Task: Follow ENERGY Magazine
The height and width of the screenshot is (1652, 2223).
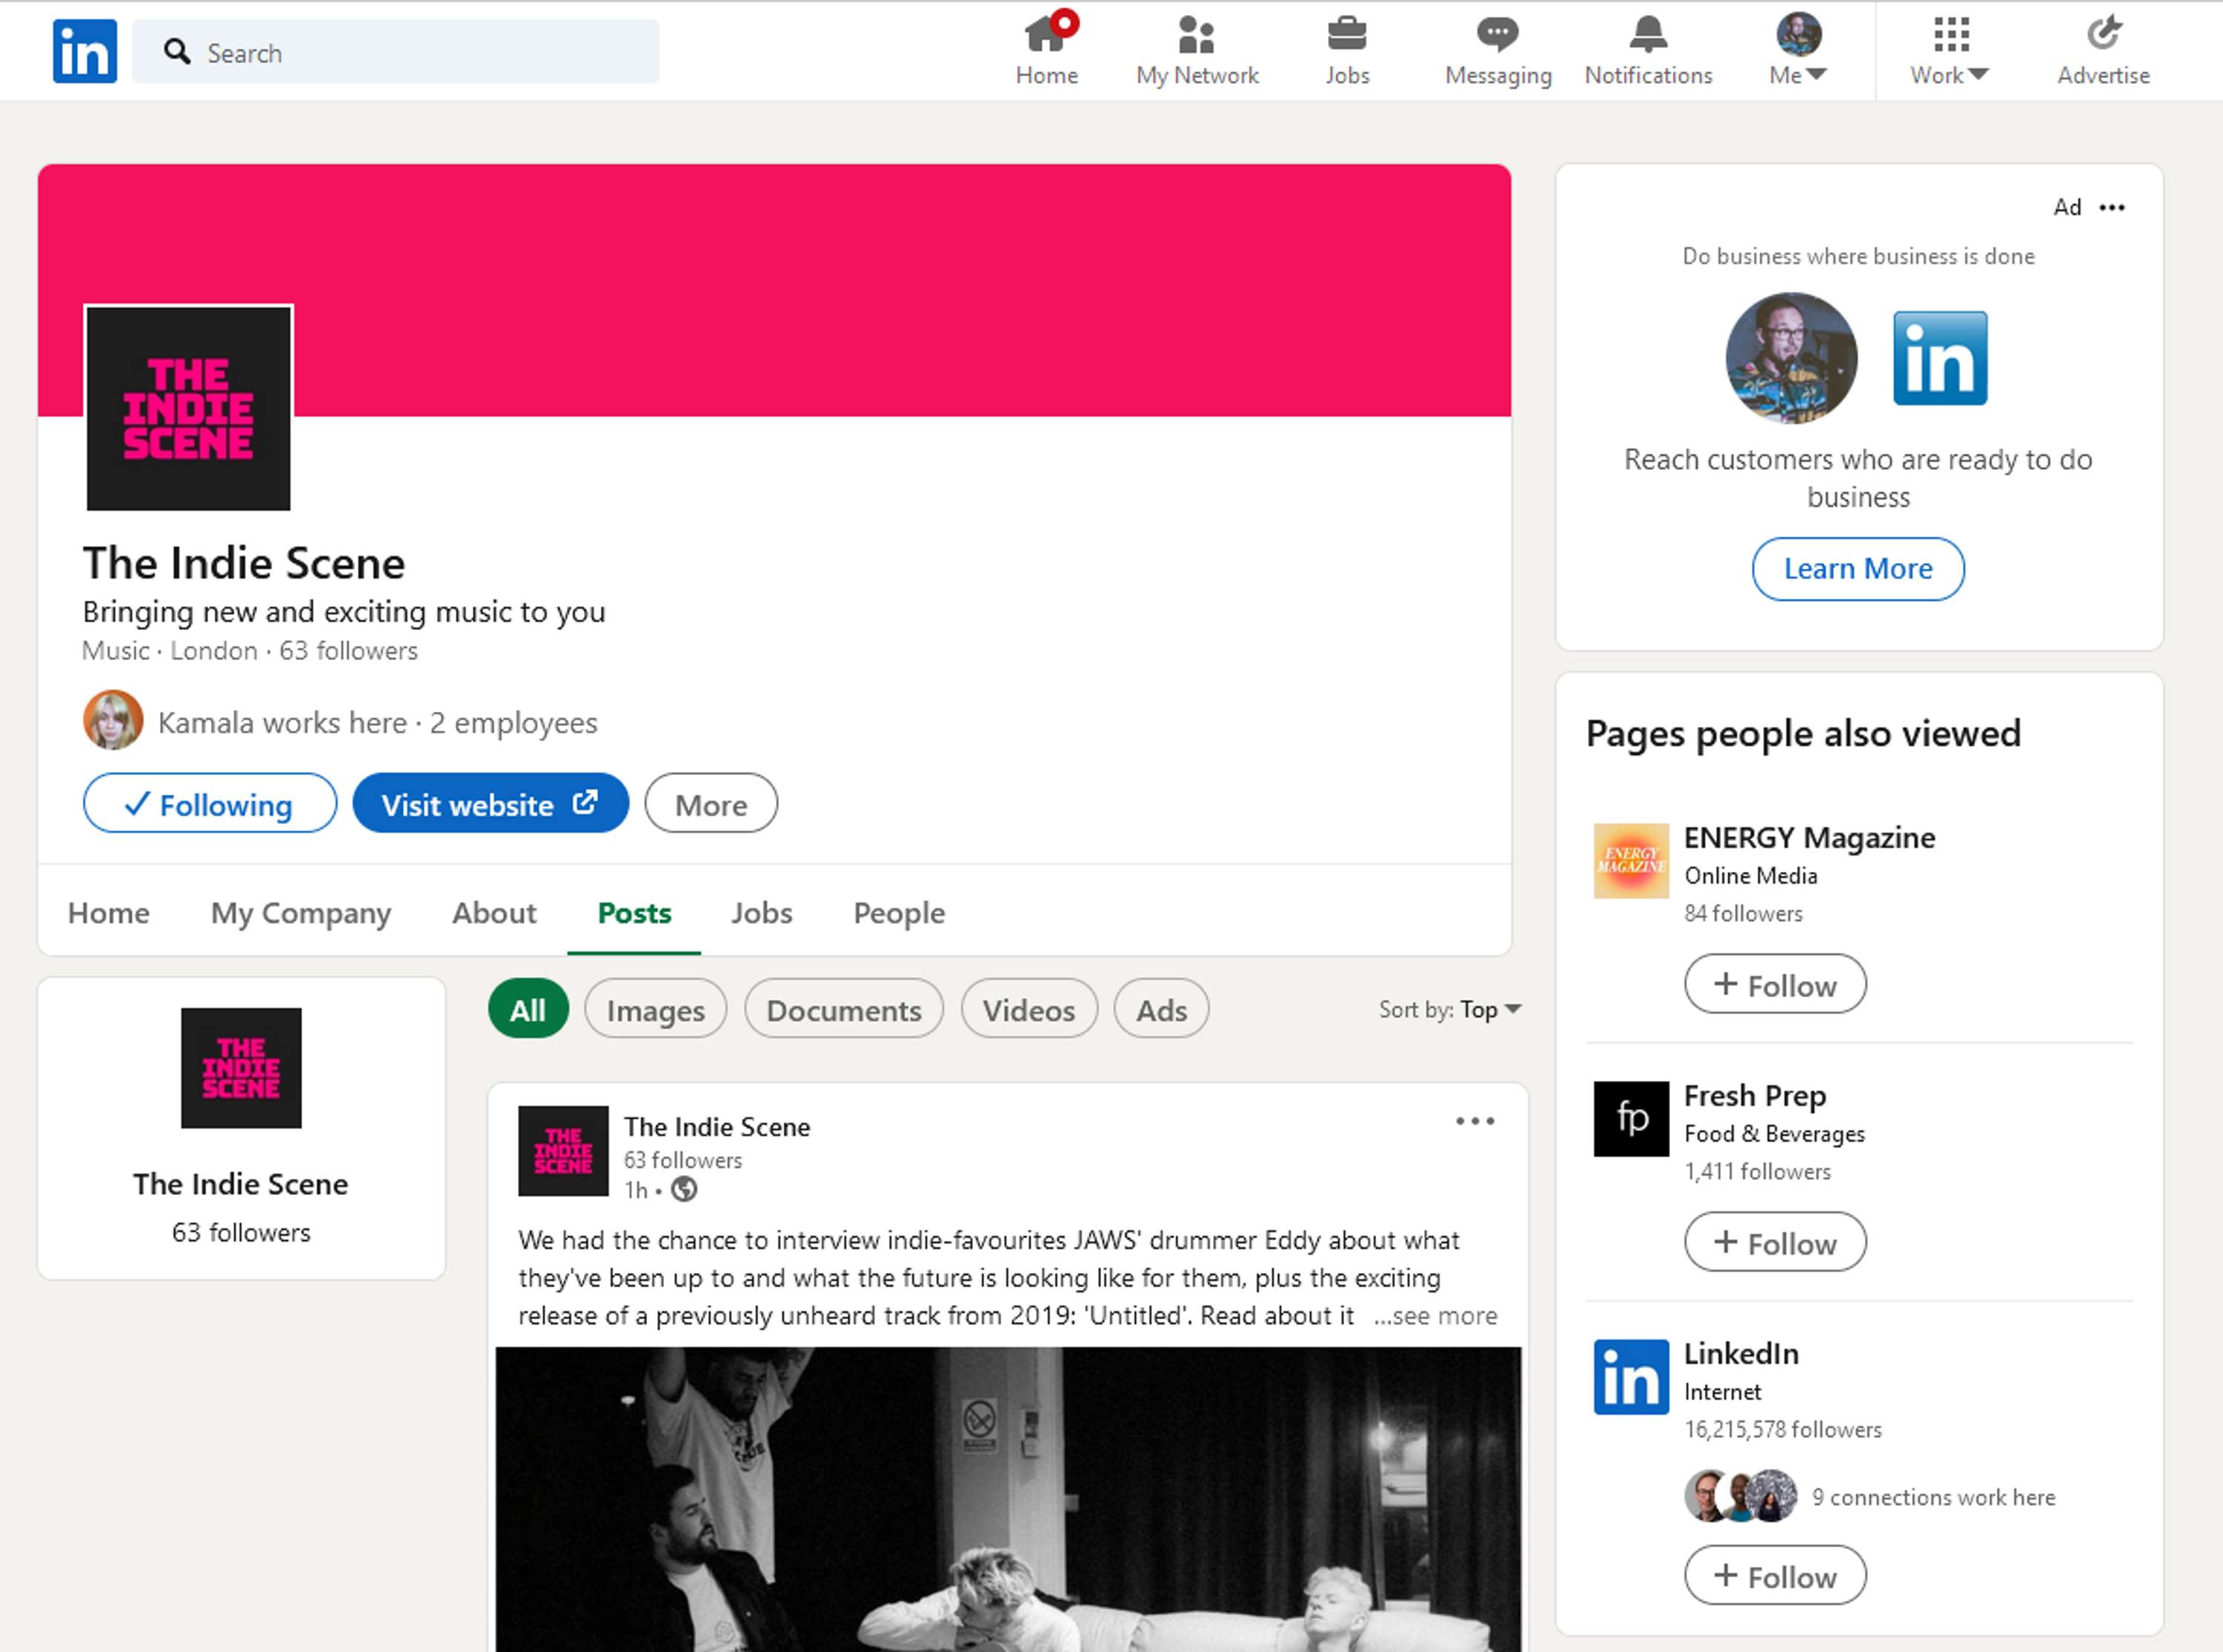Action: click(x=1775, y=984)
